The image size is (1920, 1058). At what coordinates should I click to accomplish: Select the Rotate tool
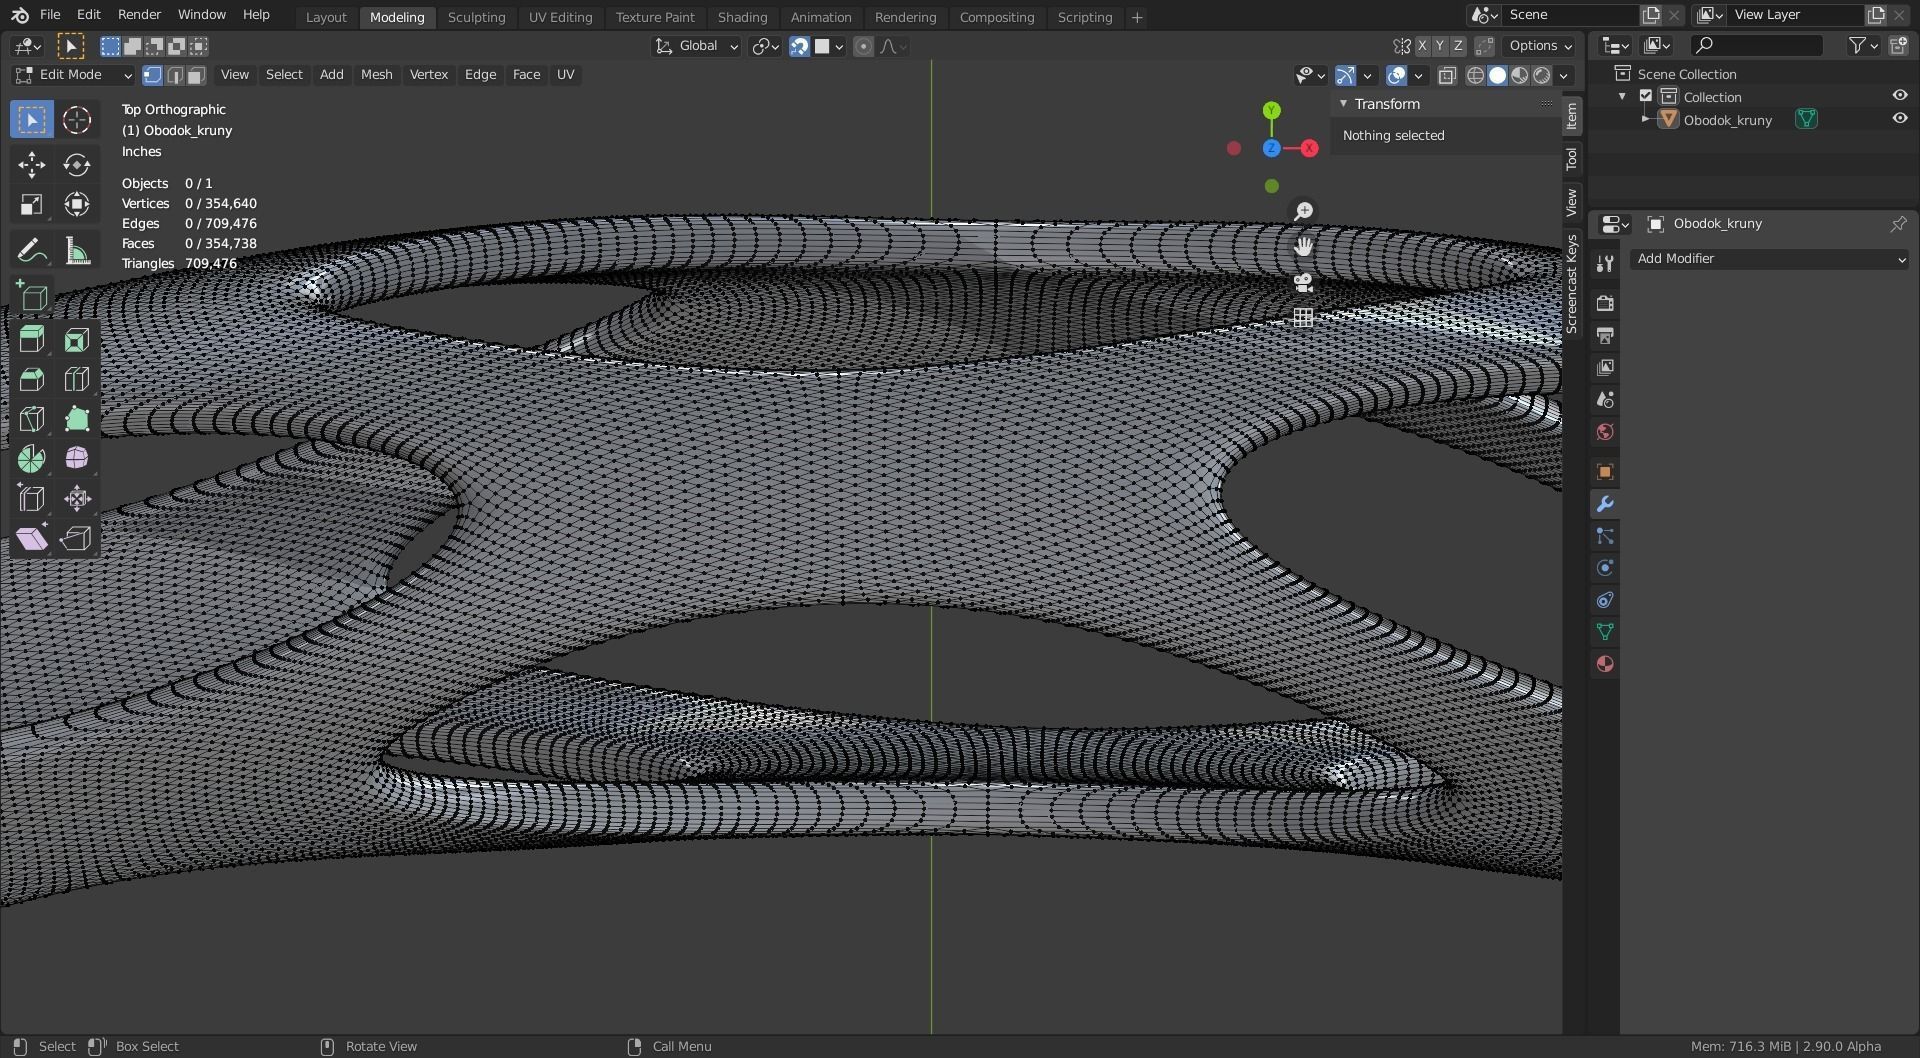(77, 165)
